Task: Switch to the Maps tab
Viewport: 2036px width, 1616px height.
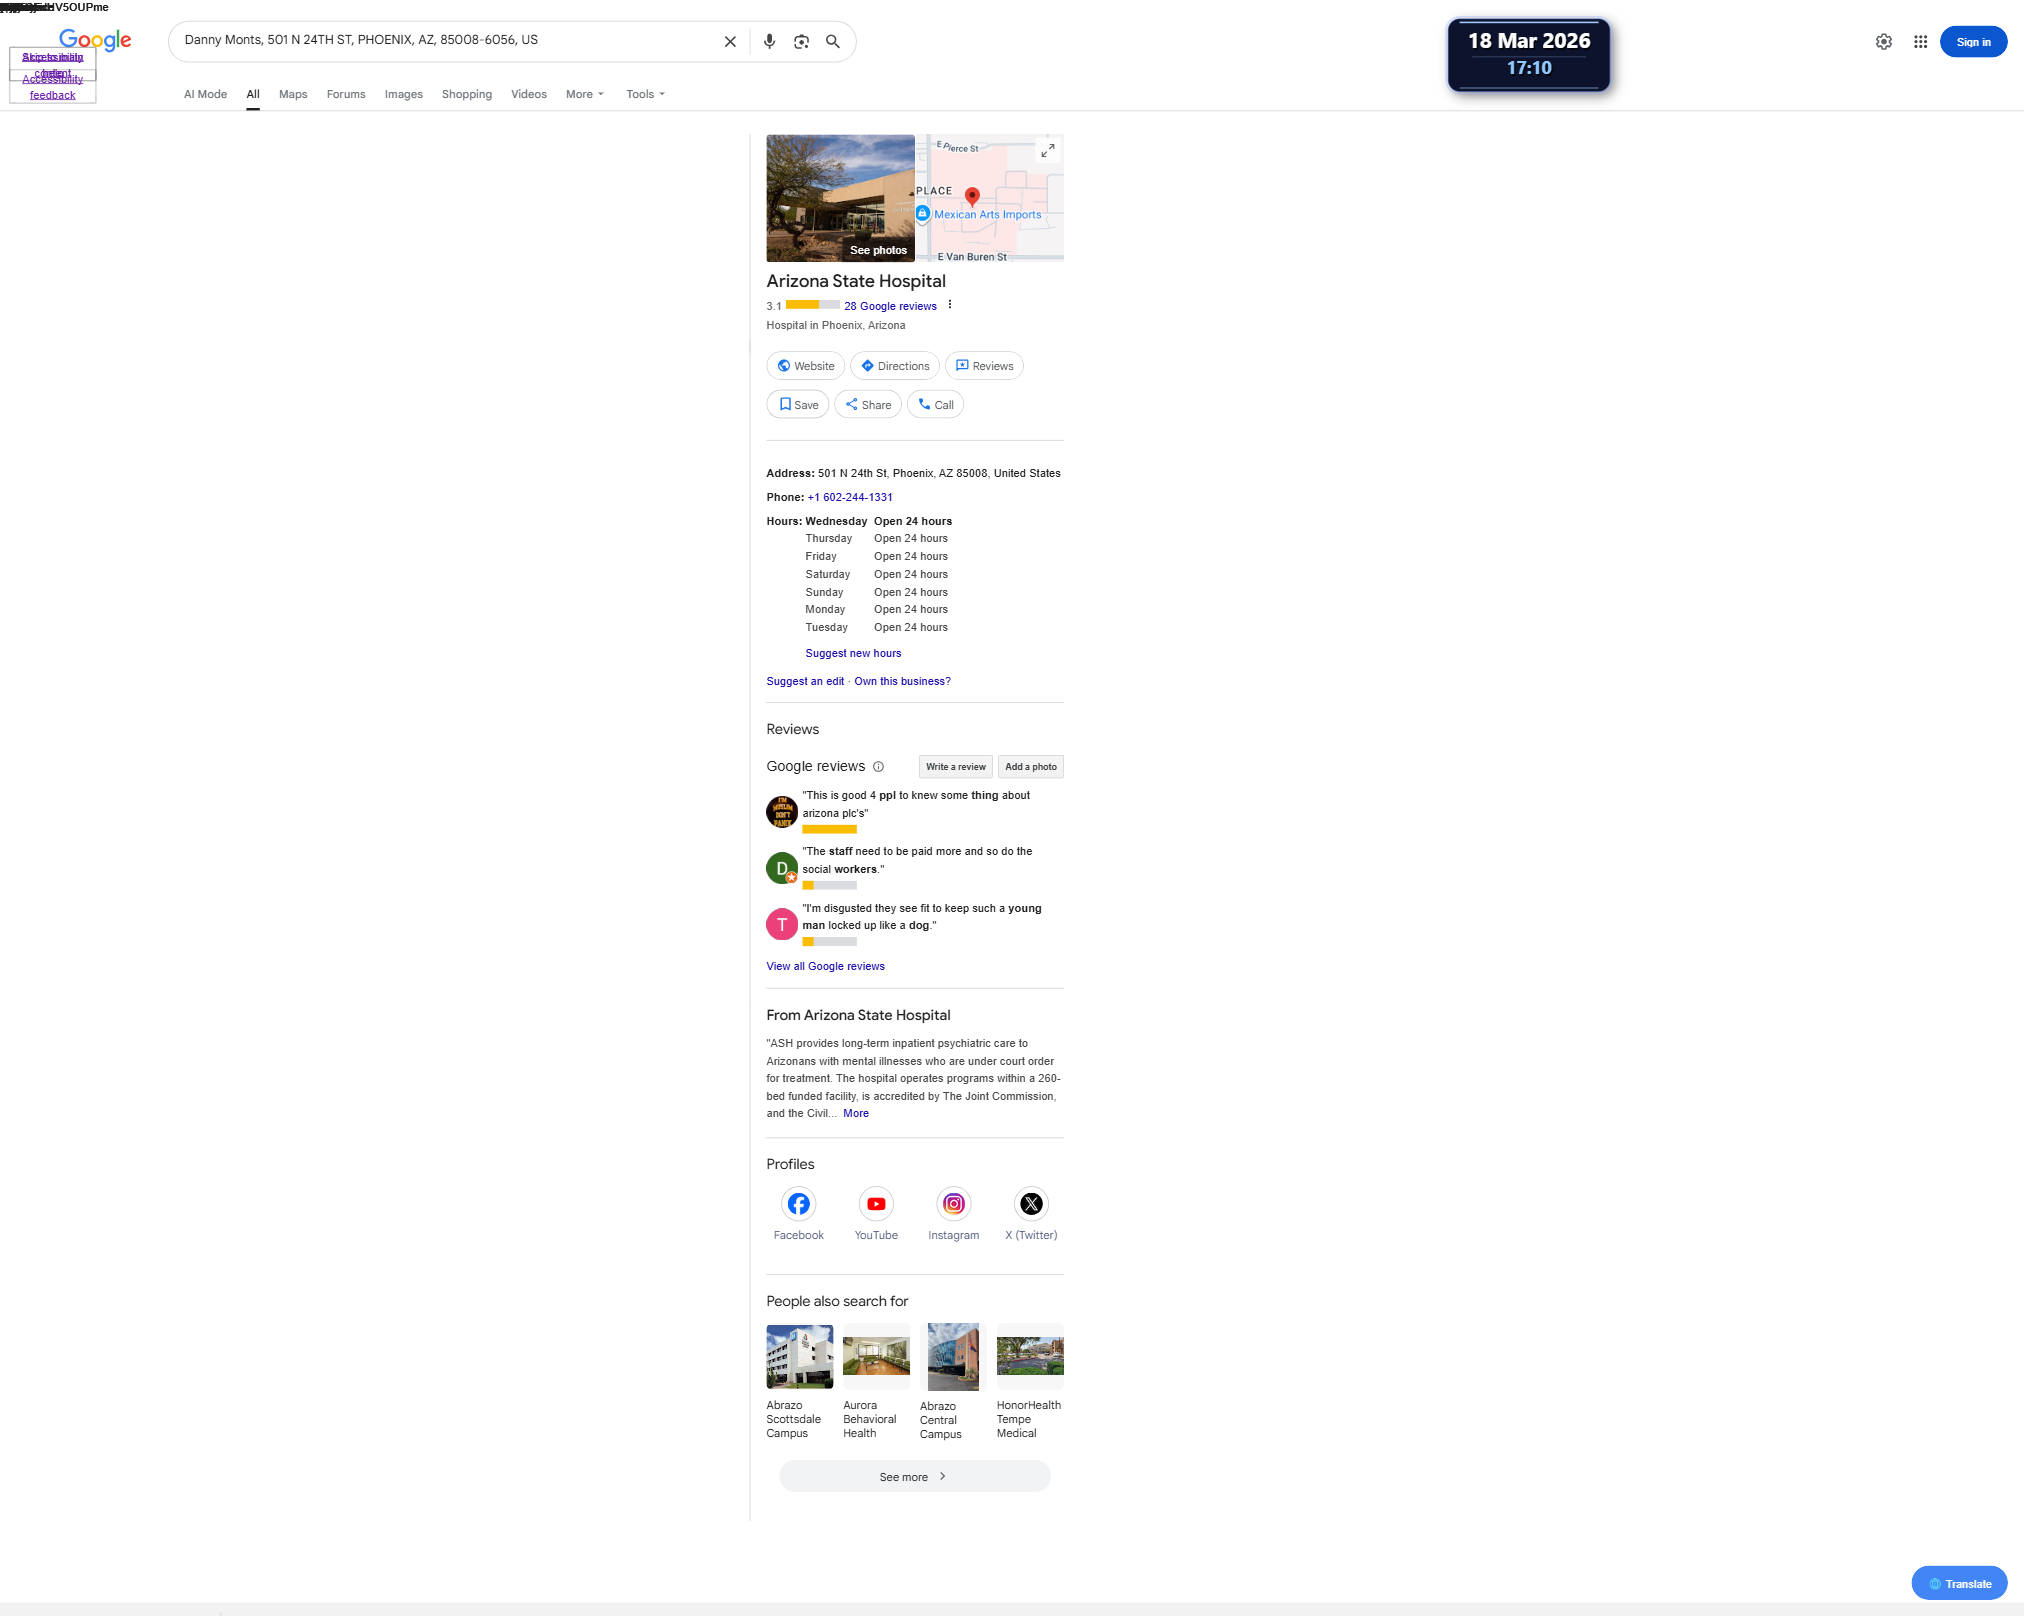Action: [x=293, y=95]
